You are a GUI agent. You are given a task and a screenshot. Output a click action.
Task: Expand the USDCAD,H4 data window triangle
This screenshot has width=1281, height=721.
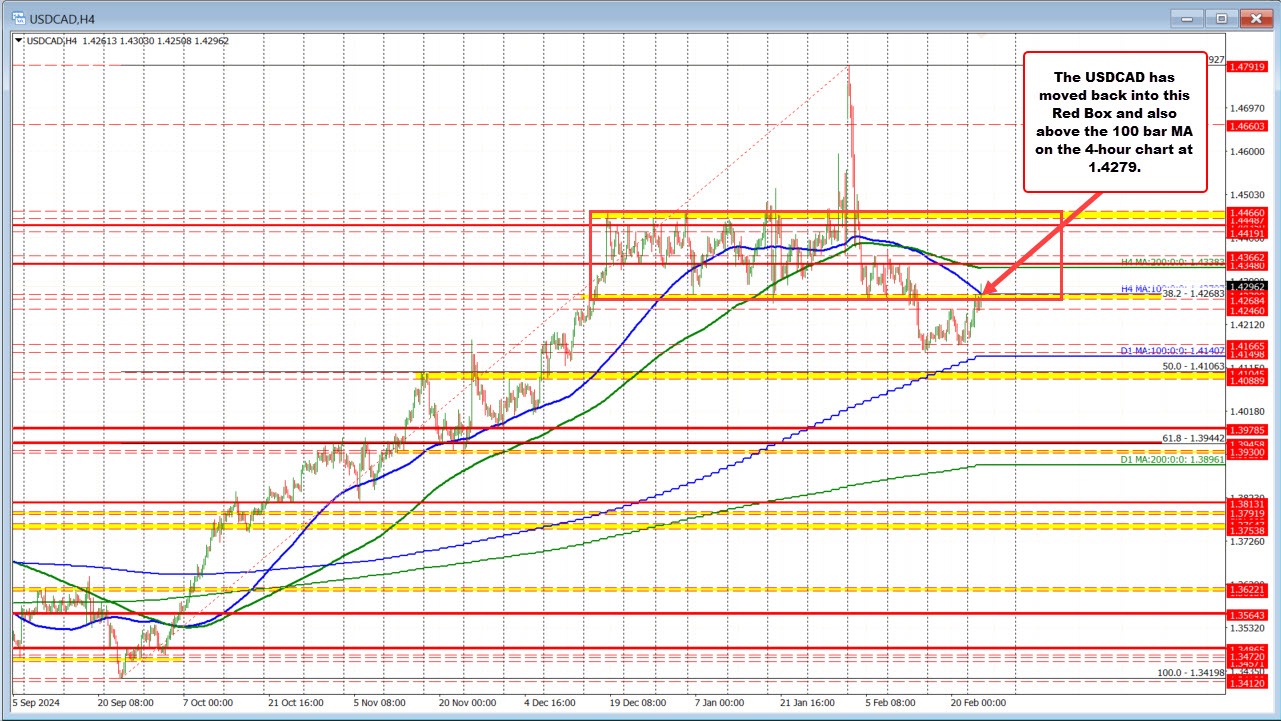16,40
